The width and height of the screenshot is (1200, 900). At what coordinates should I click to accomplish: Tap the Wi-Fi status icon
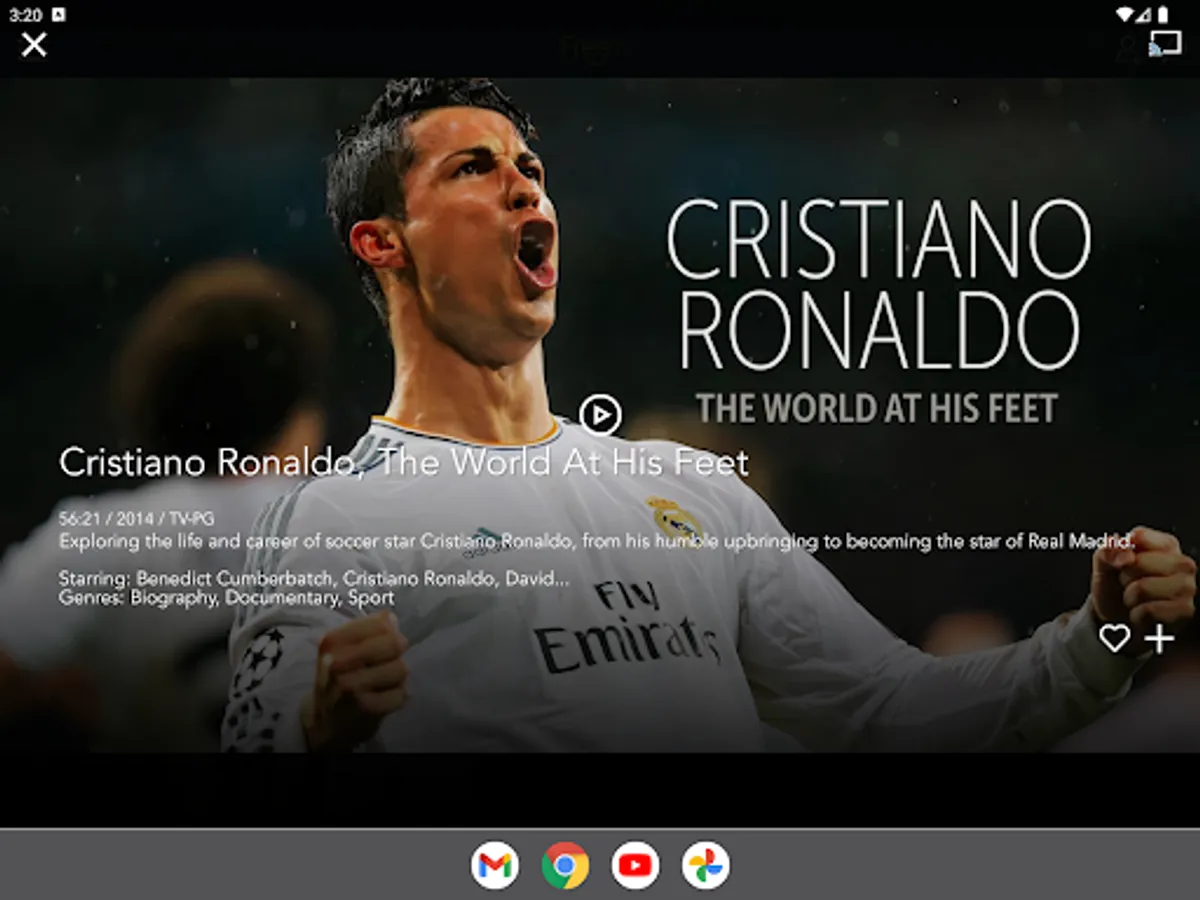(1125, 14)
